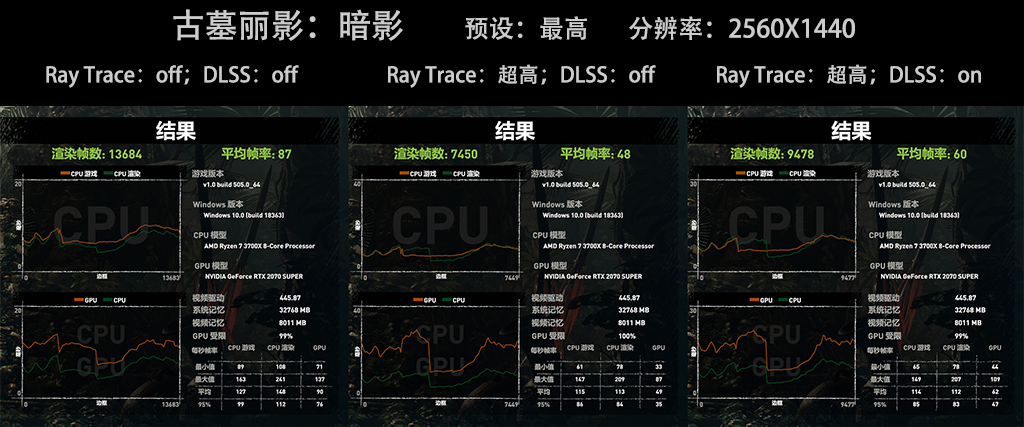The image size is (1024, 427).
Task: Click the 视频记忆 8011 MB value in right panel
Action: [968, 323]
